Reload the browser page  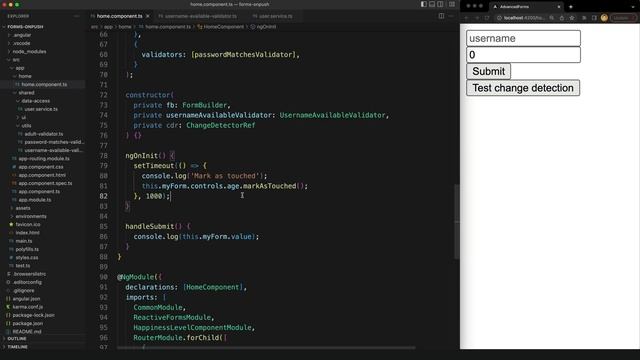[487, 18]
